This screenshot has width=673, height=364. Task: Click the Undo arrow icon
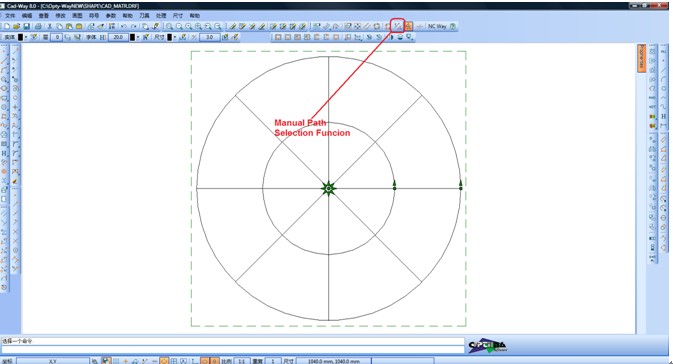[124, 26]
